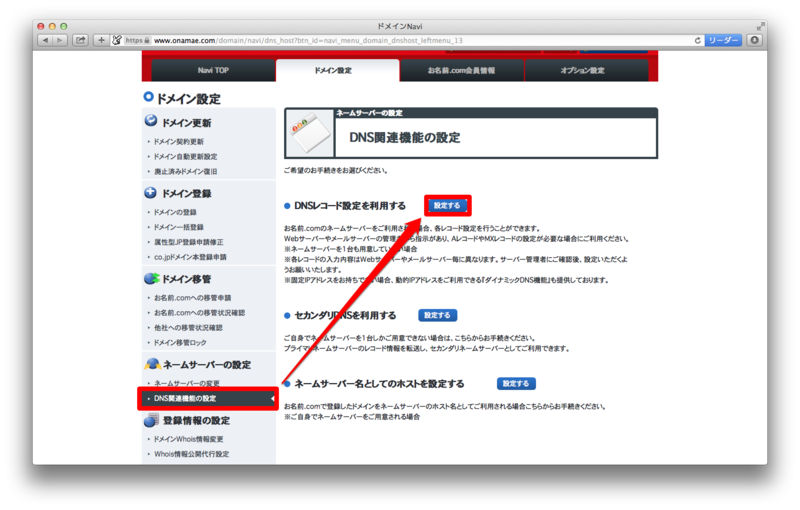Reload the page with the refresh icon
This screenshot has width=800, height=510.
[x=697, y=40]
